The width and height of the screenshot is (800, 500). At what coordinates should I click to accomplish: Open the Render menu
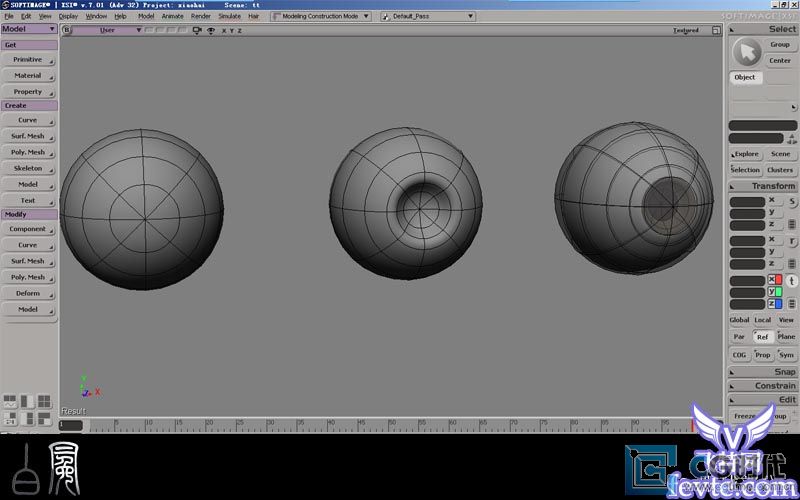tap(201, 16)
